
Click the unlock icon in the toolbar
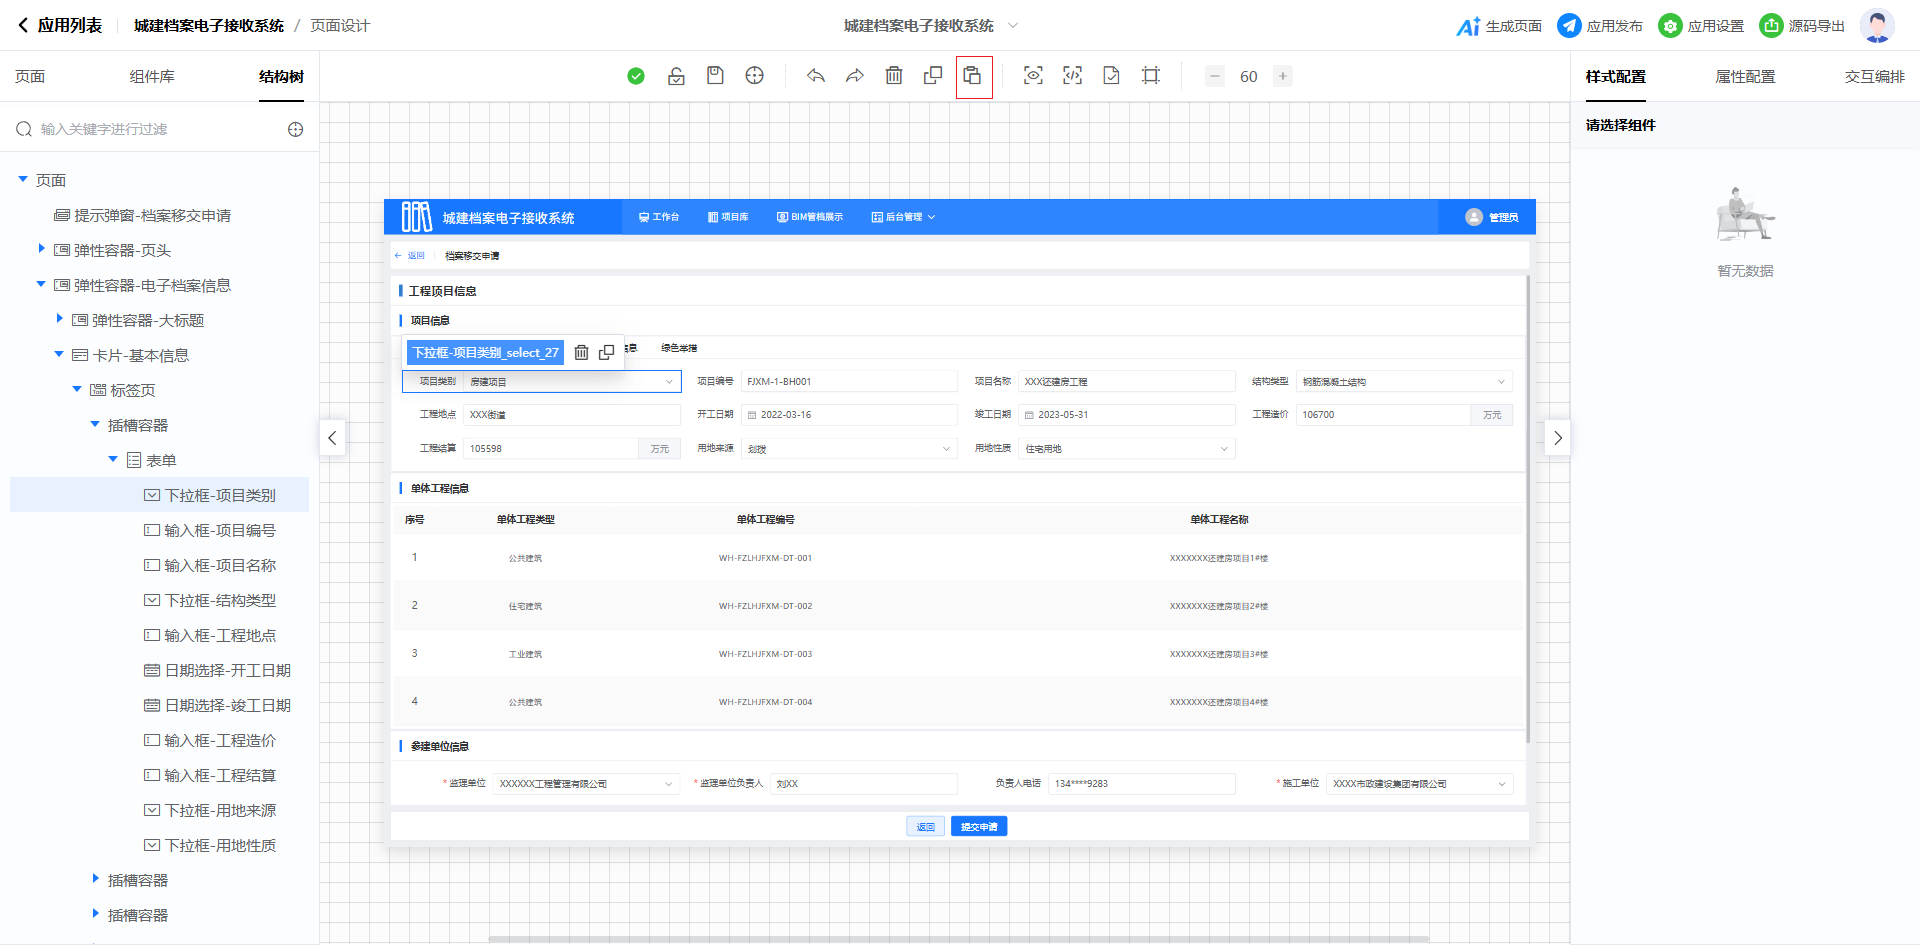coord(676,76)
